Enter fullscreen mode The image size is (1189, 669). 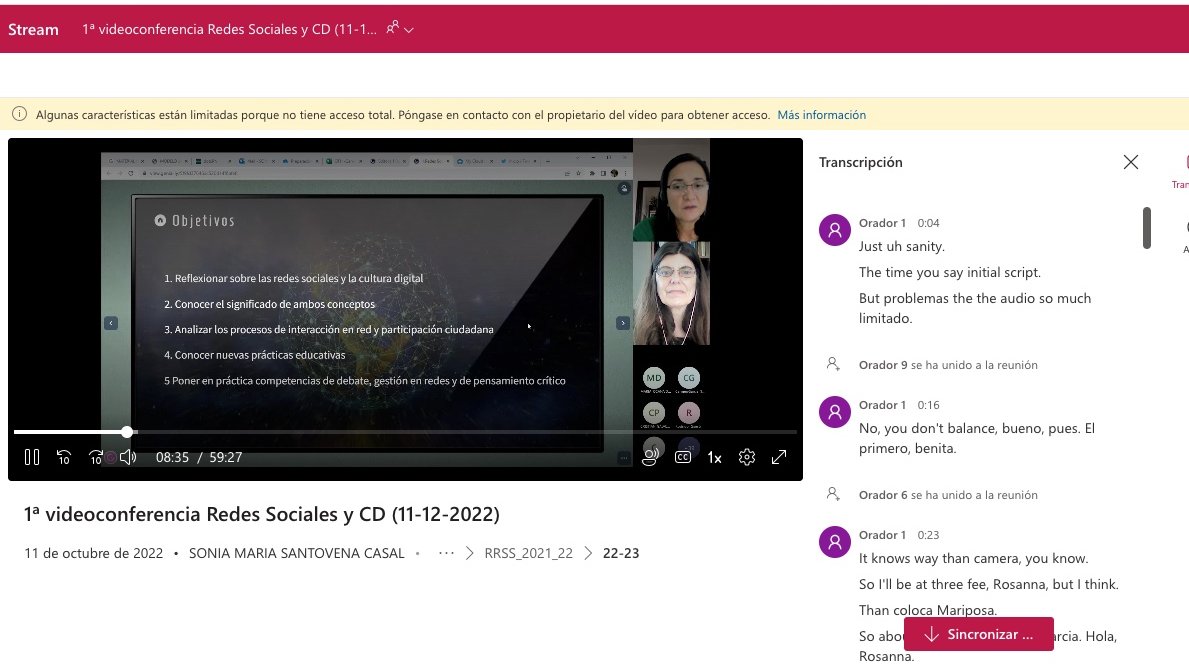point(779,457)
